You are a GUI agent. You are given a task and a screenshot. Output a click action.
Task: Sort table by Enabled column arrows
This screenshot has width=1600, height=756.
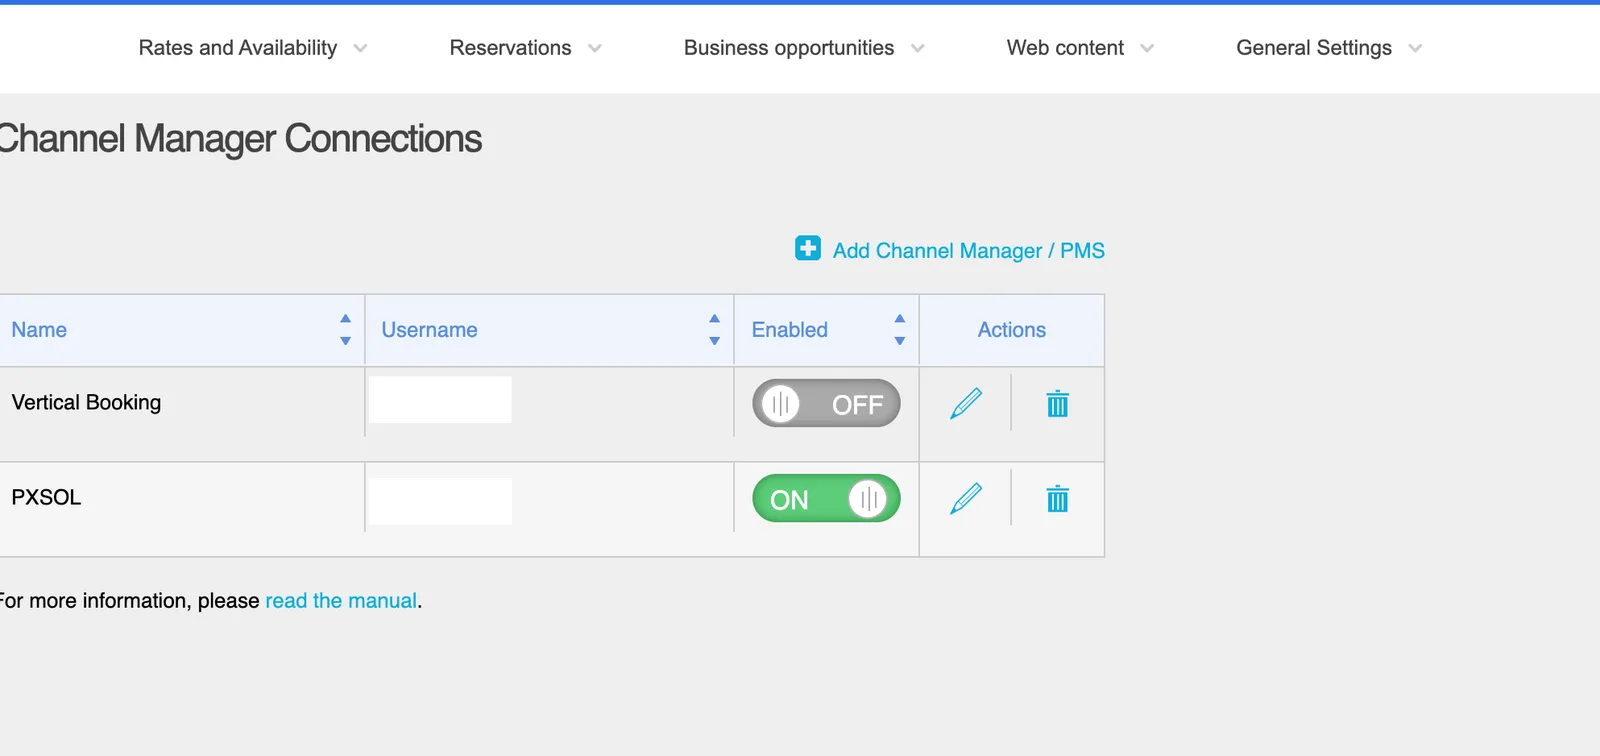[900, 330]
